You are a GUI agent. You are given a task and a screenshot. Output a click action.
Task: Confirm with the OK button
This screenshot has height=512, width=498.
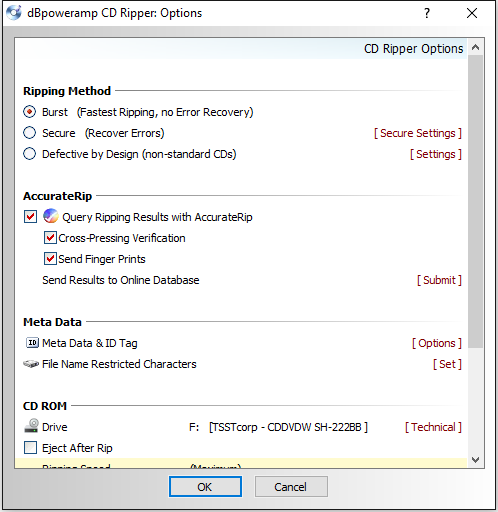tap(205, 487)
